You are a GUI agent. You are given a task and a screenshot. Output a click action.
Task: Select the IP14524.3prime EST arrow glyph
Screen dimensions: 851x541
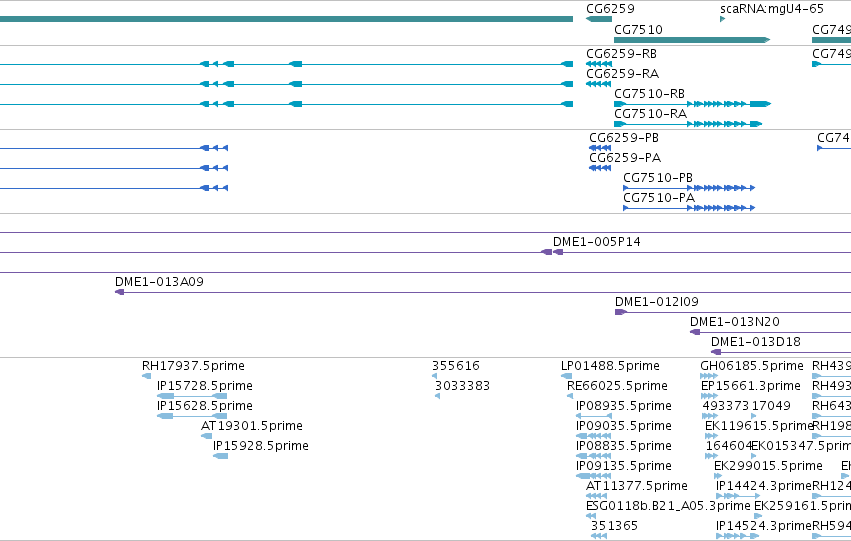pos(737,536)
